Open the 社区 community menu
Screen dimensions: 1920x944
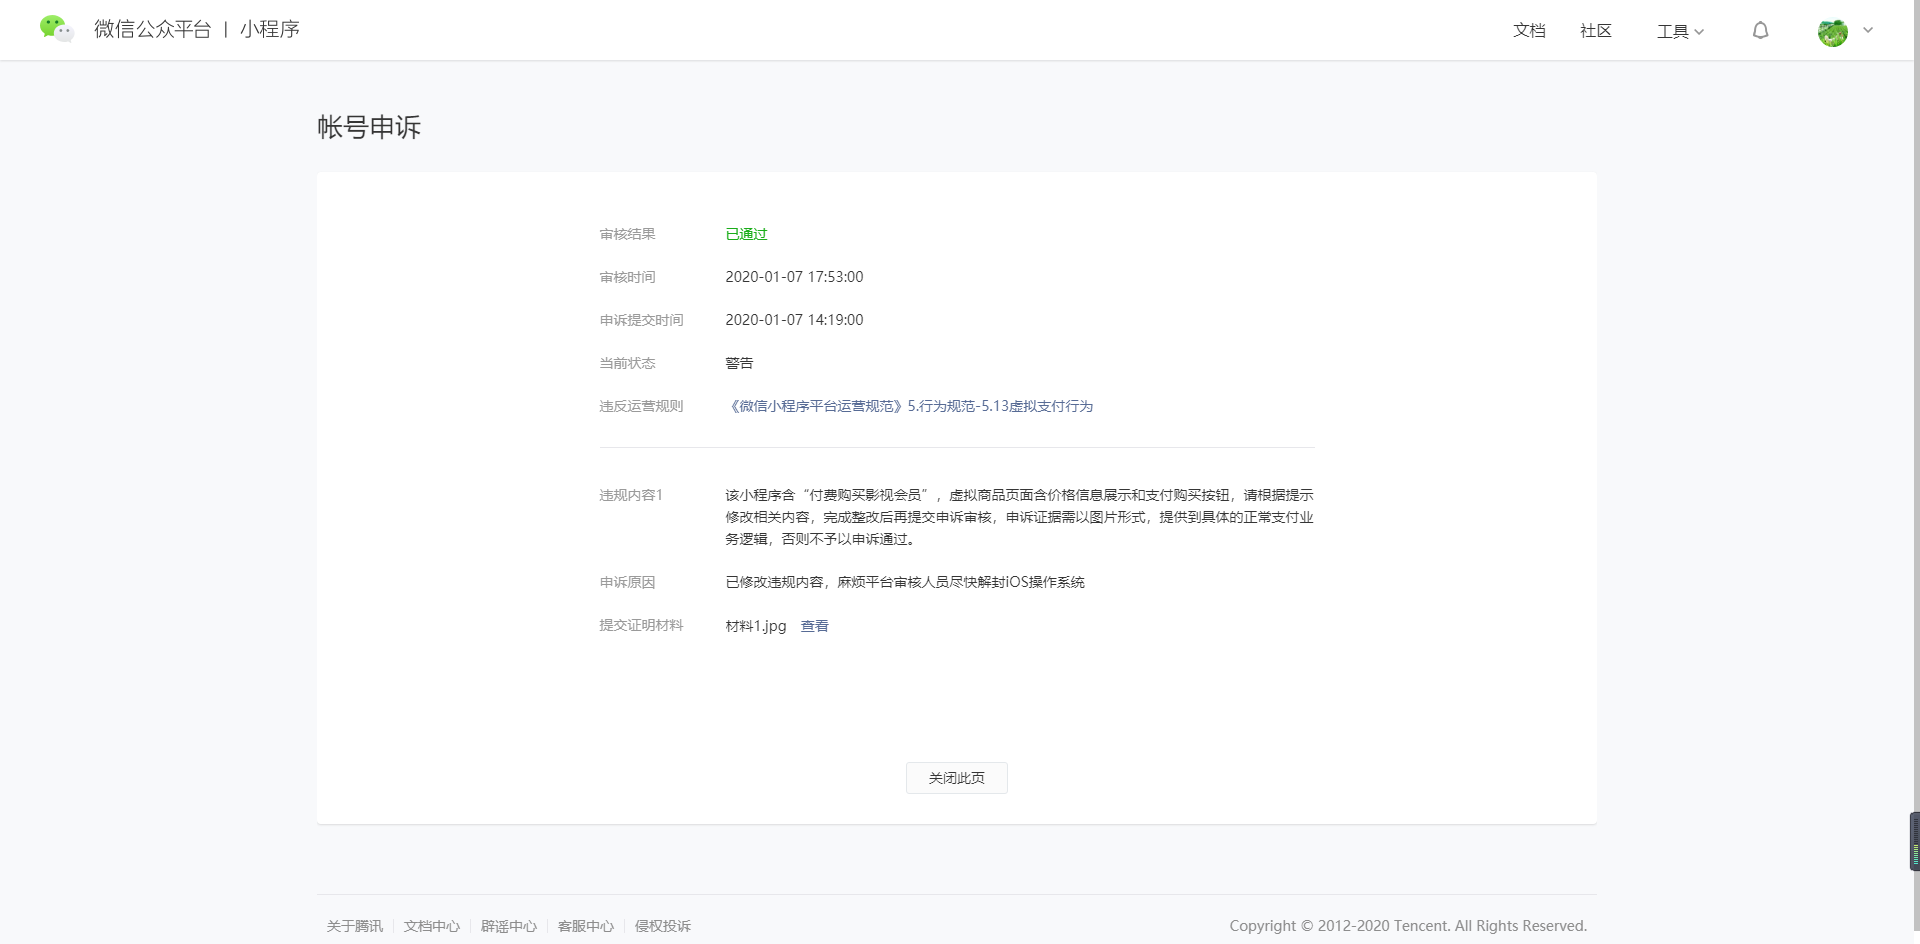coord(1596,31)
